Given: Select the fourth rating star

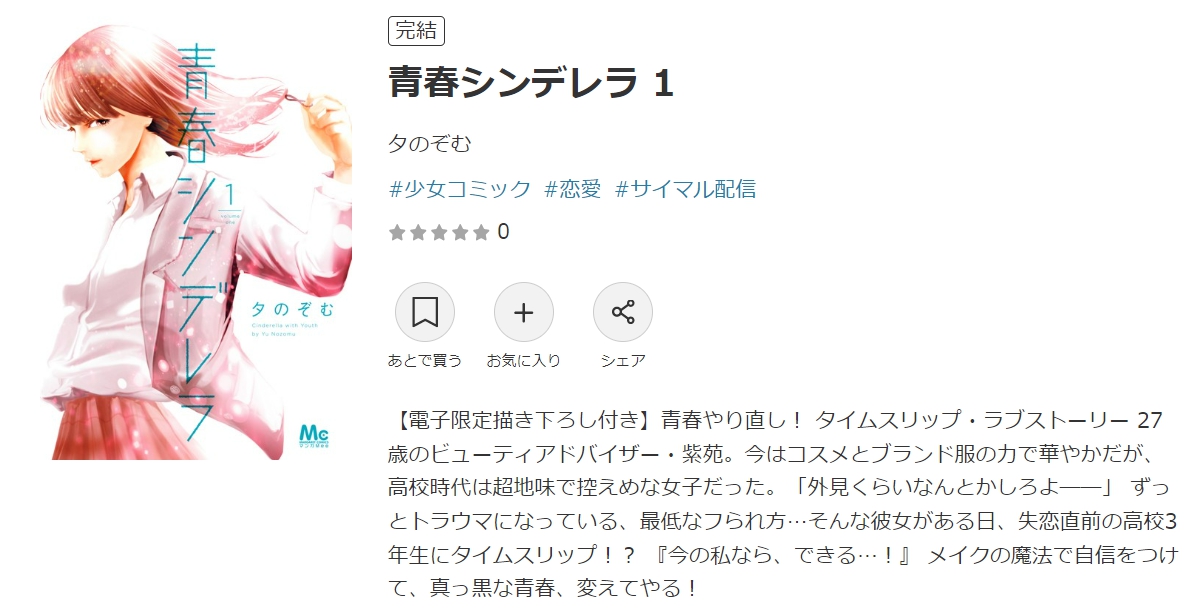Looking at the screenshot, I should click(x=460, y=232).
